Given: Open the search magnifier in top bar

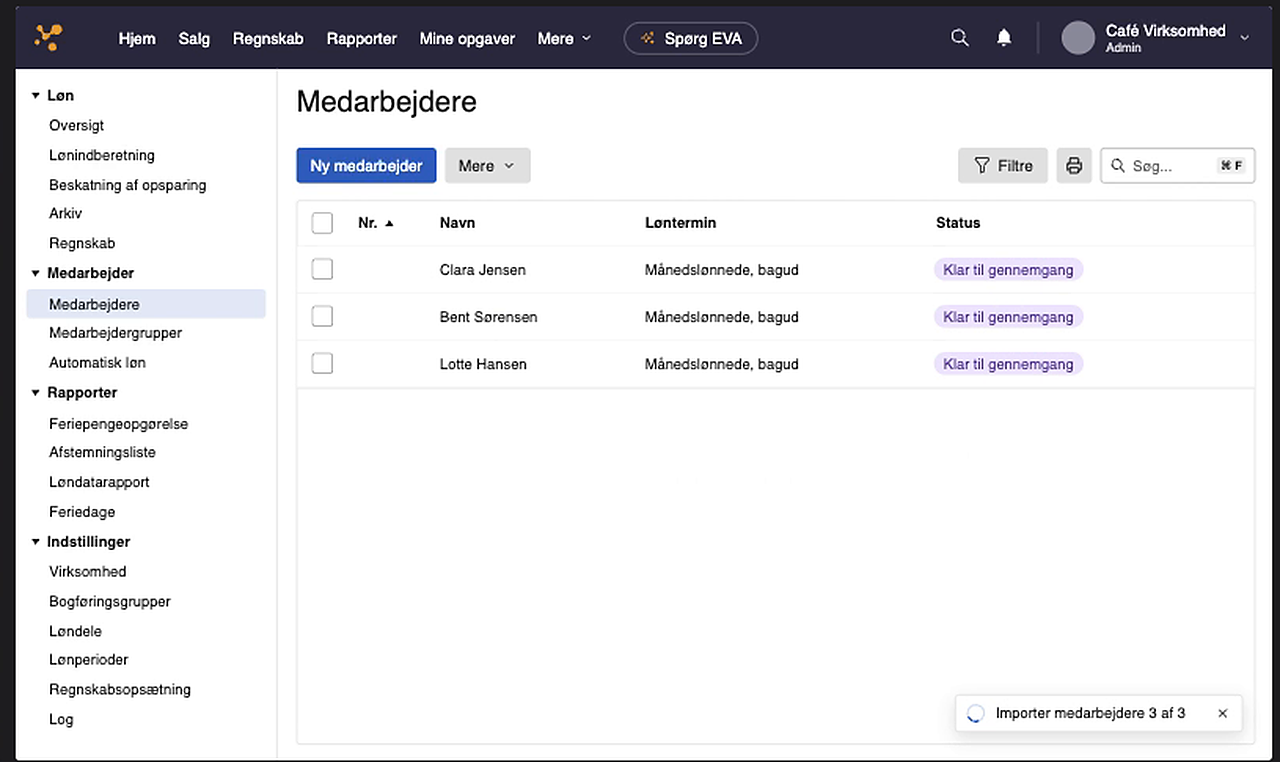Looking at the screenshot, I should pyautogui.click(x=959, y=38).
